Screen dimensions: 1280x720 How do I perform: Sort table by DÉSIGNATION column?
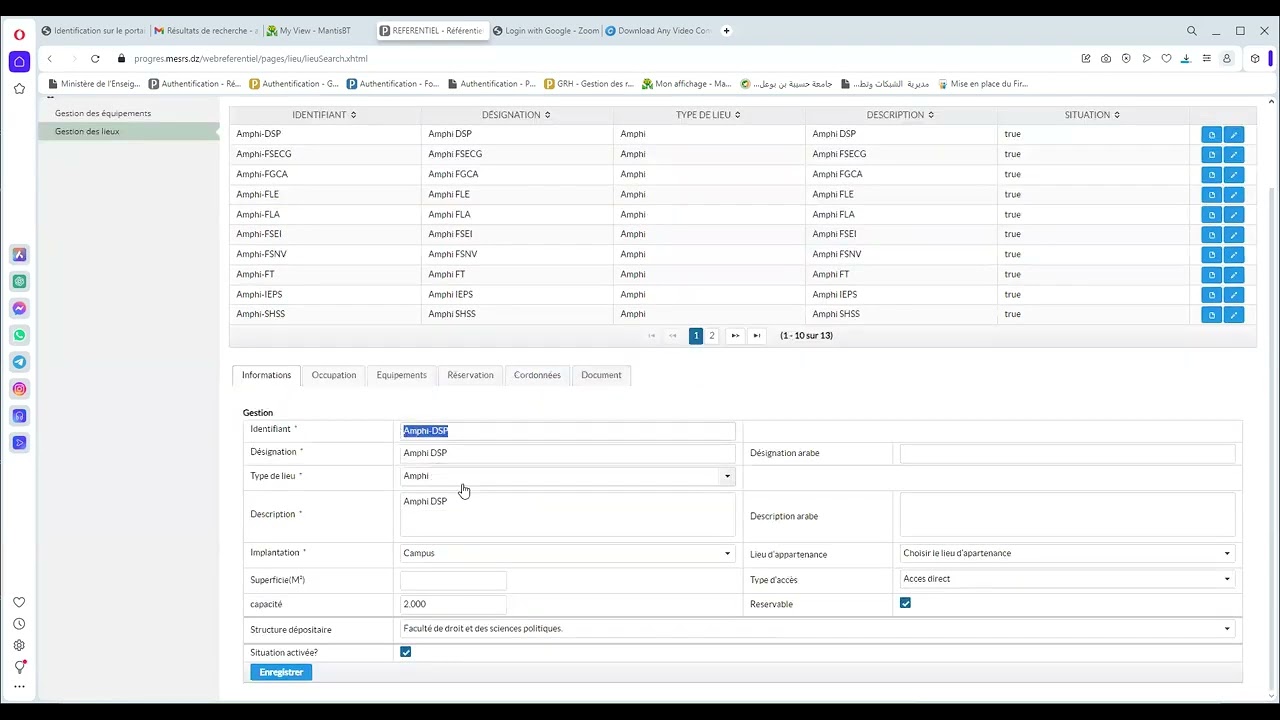(x=516, y=115)
